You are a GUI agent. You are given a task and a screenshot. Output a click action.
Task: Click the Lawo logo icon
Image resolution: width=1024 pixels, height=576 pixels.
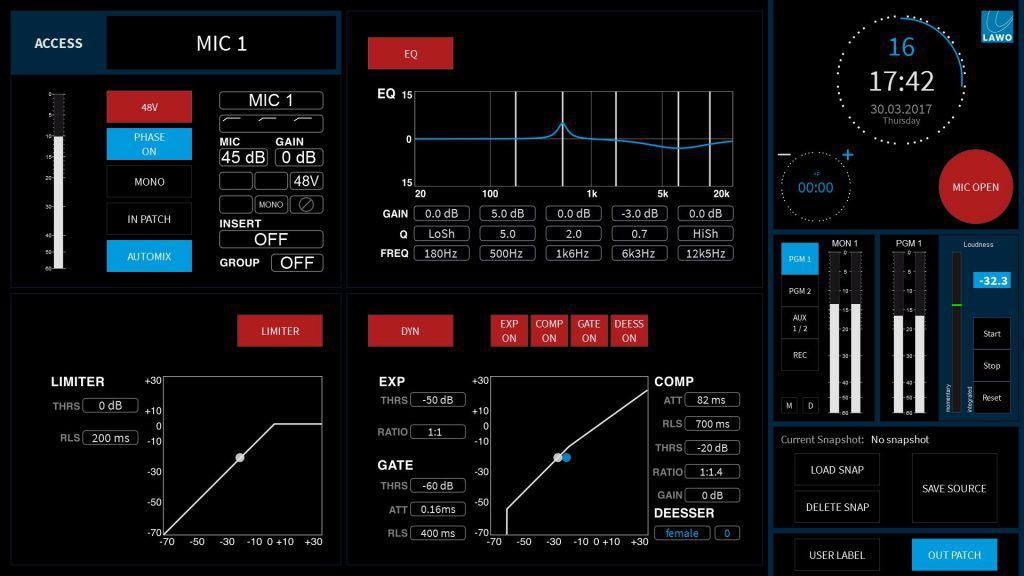coord(996,26)
